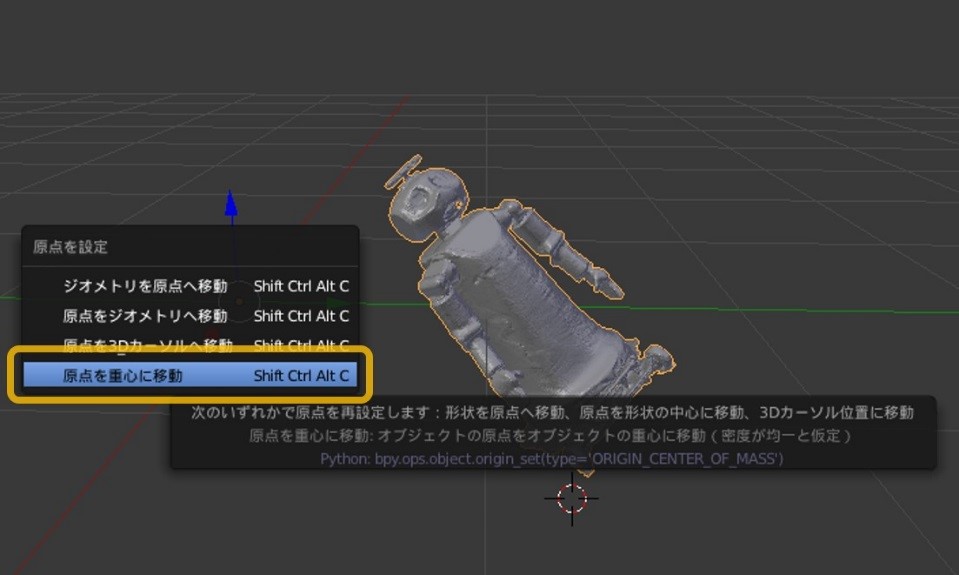Screen dimensions: 959x575
Task: Click the robot's bent arm near the menu
Action: click(x=440, y=292)
